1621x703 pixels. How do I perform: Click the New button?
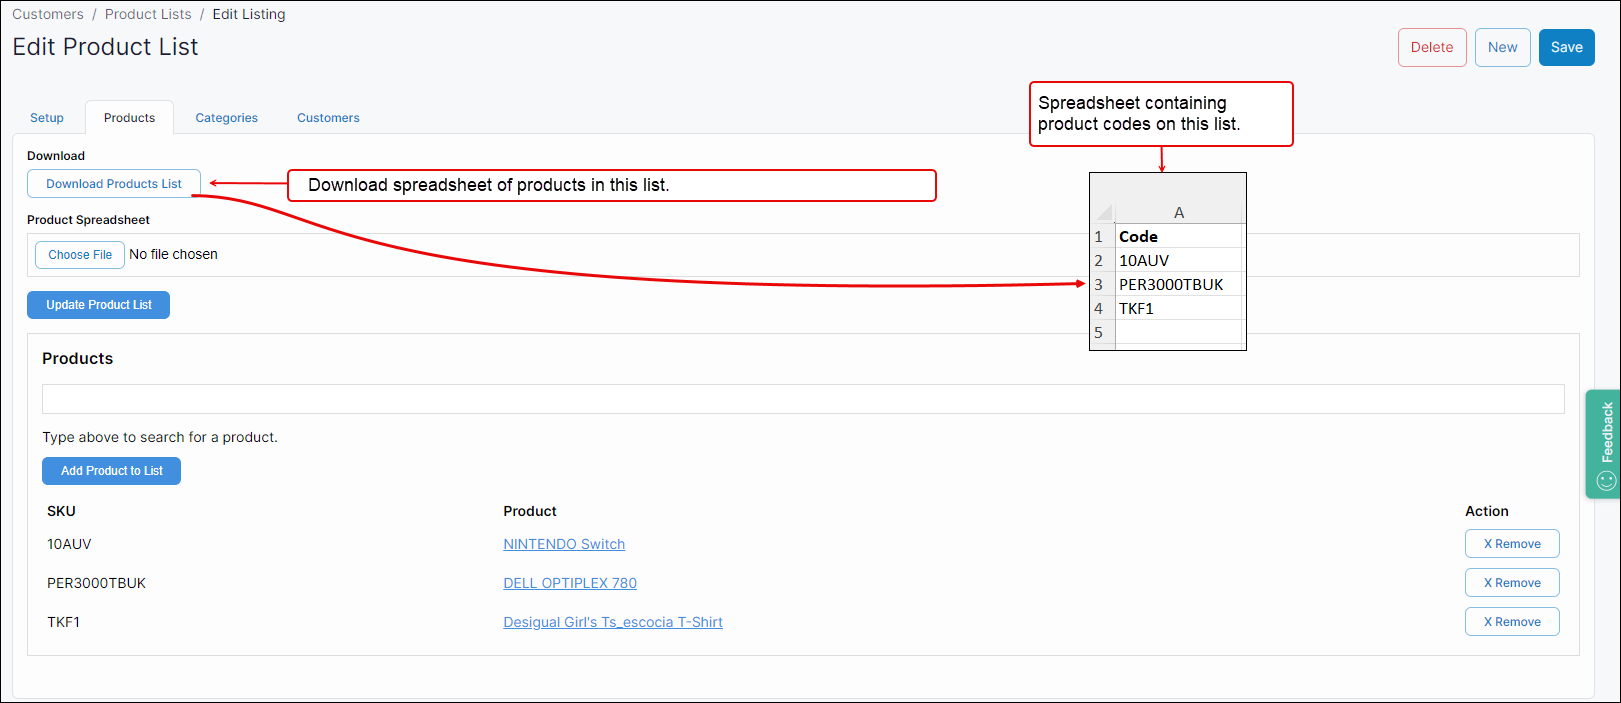tap(1502, 47)
